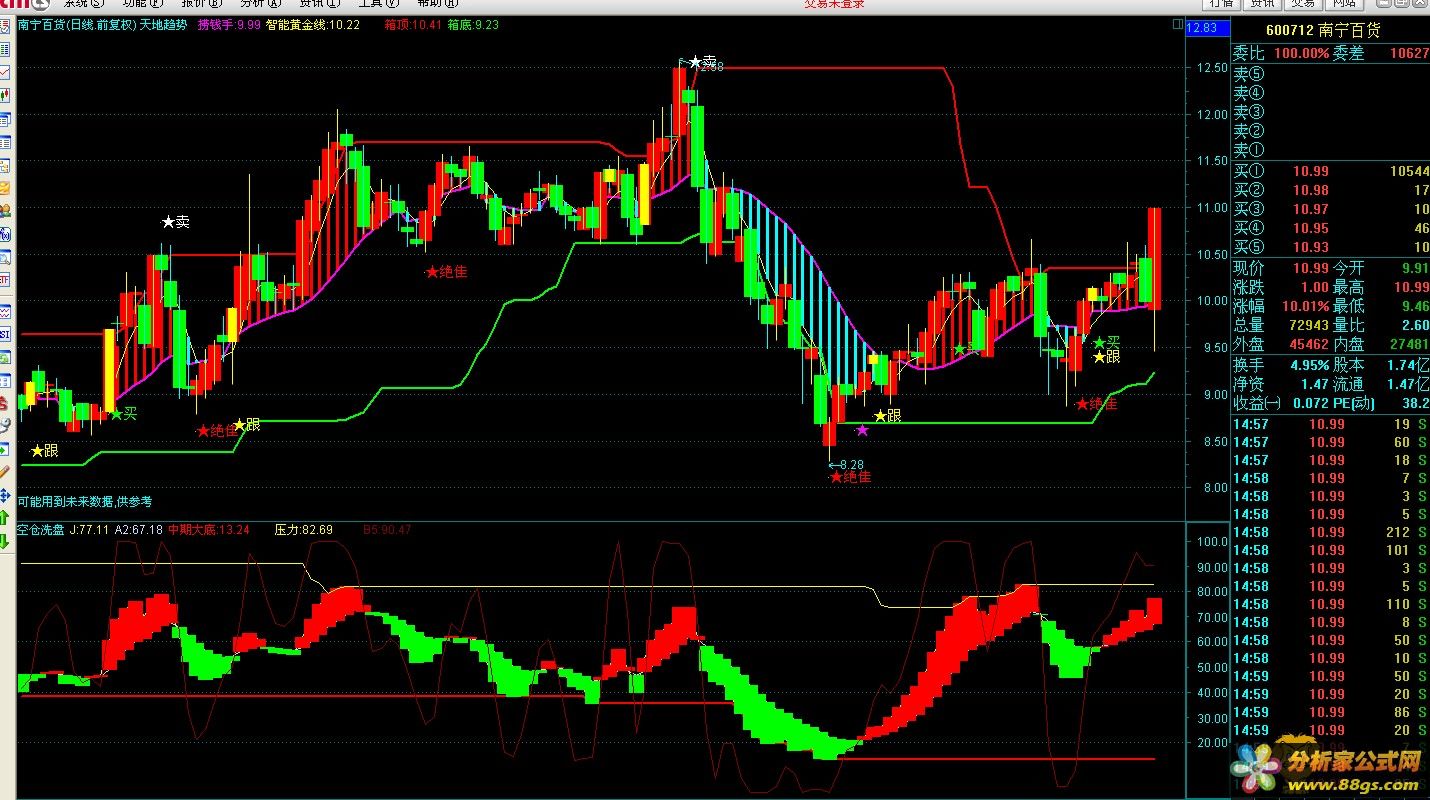Open the 系统(S) menu
The image size is (1430, 800).
coord(84,4)
